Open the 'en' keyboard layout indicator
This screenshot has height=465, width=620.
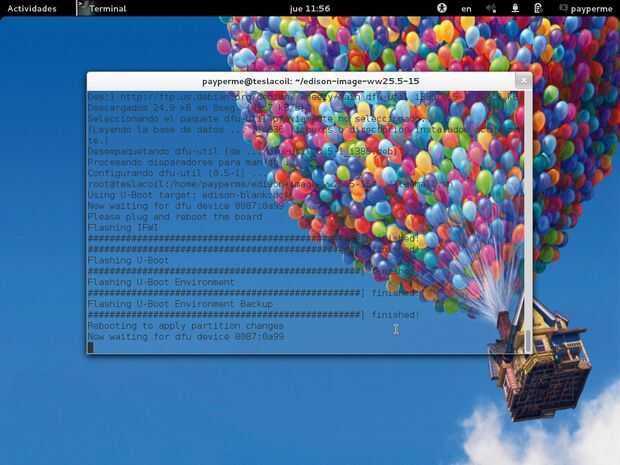click(466, 8)
